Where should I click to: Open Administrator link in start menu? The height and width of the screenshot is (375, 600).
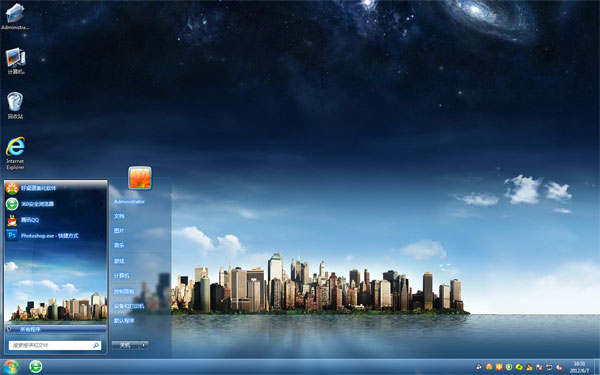point(129,202)
